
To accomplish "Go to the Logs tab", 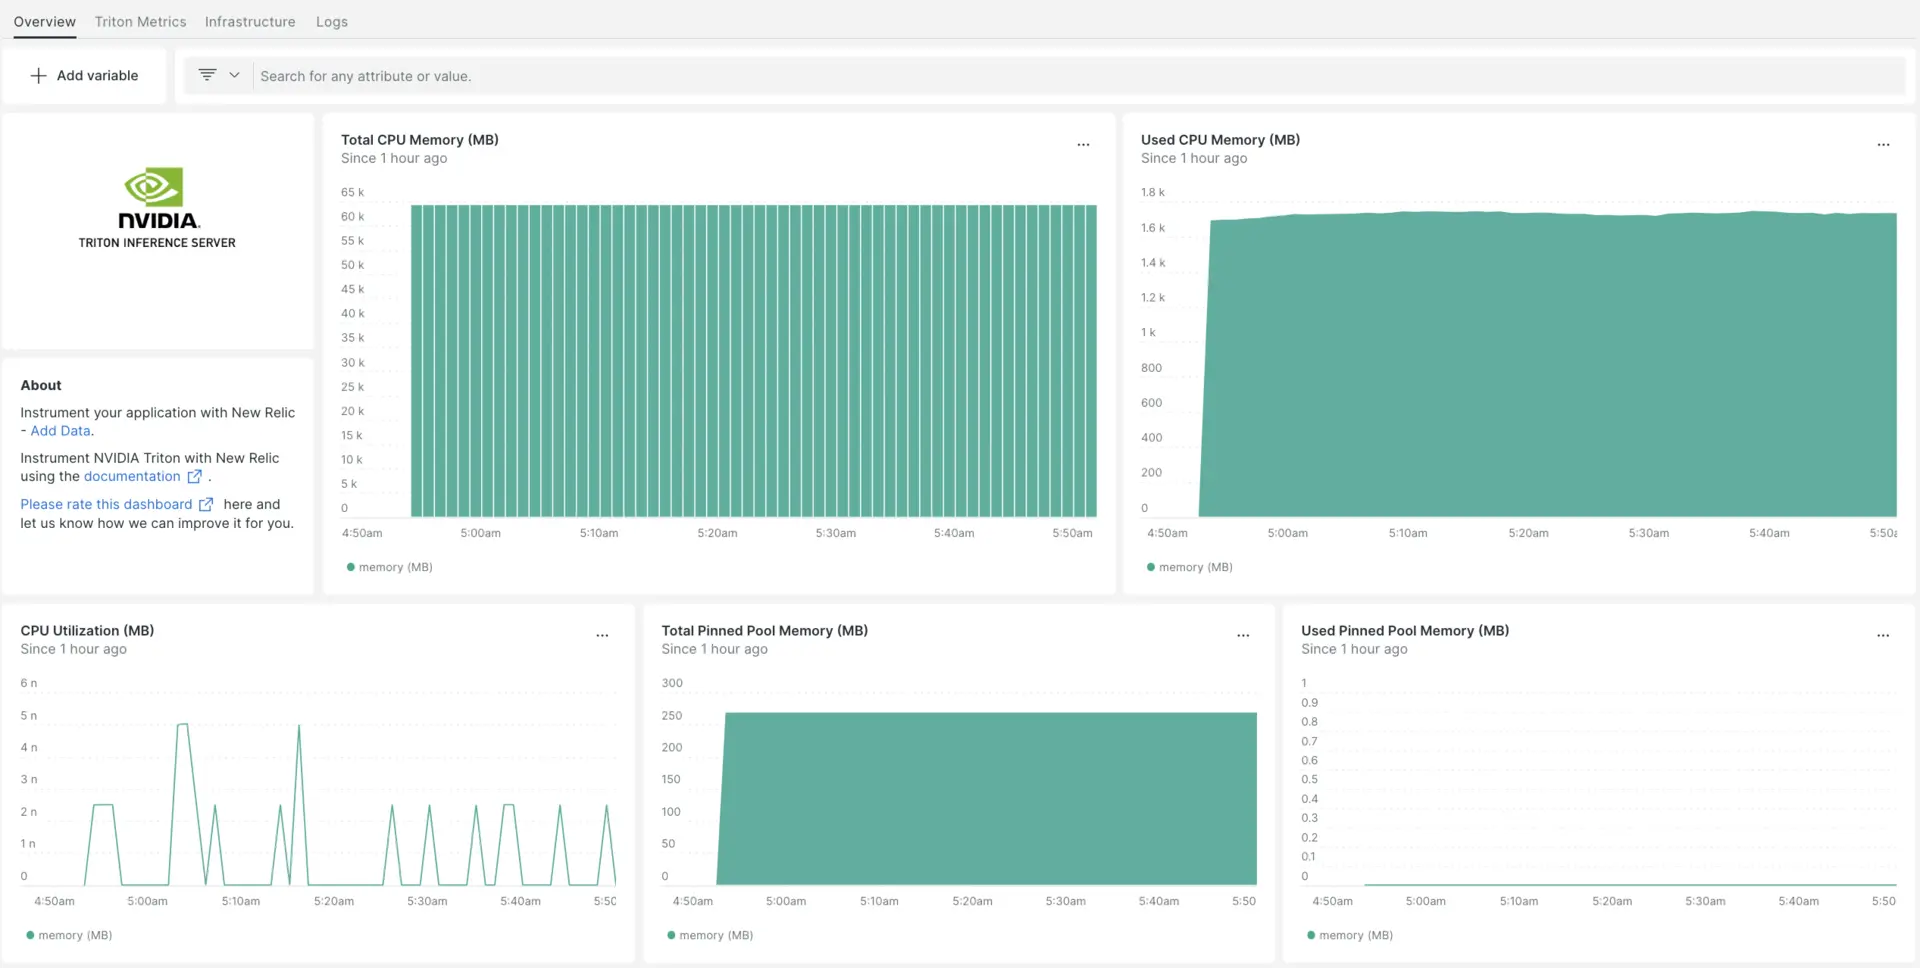I will (x=332, y=22).
